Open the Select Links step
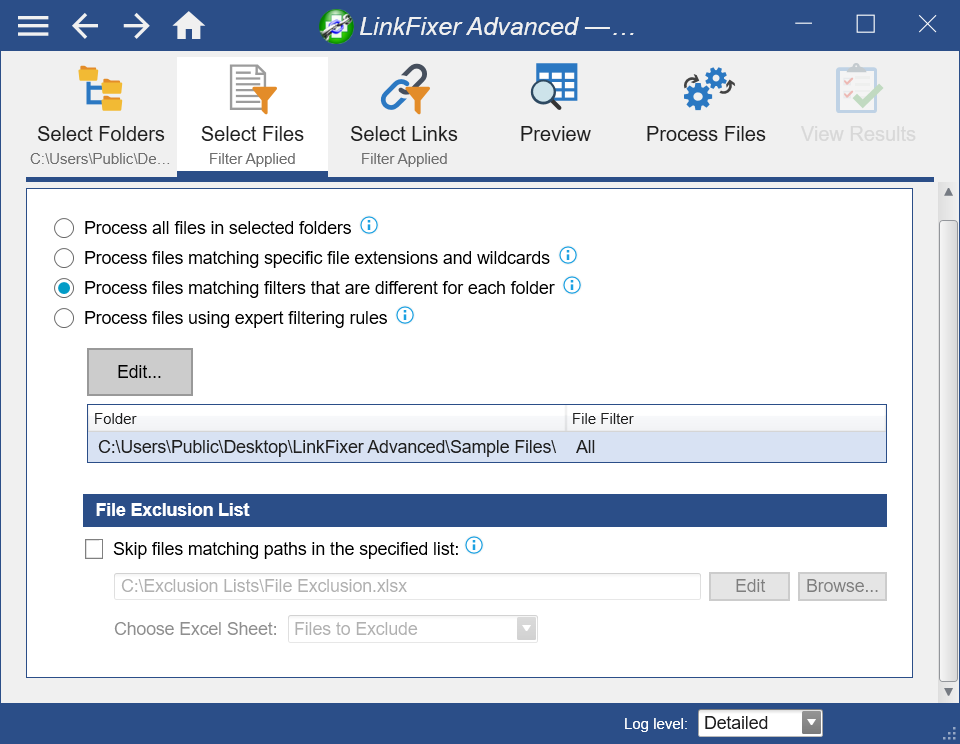The width and height of the screenshot is (960, 744). pos(404,115)
